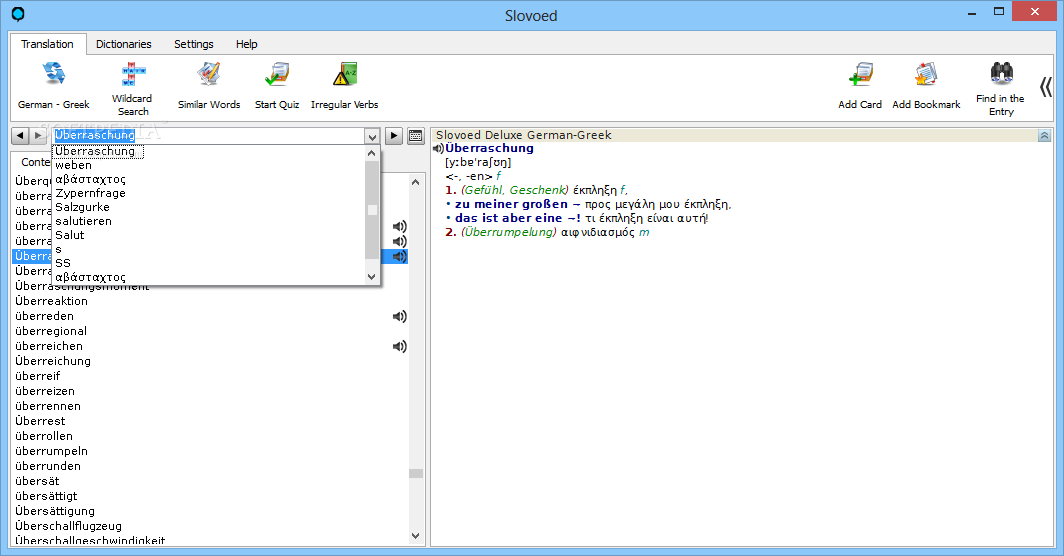Select salutieren from history dropdown

[x=209, y=221]
